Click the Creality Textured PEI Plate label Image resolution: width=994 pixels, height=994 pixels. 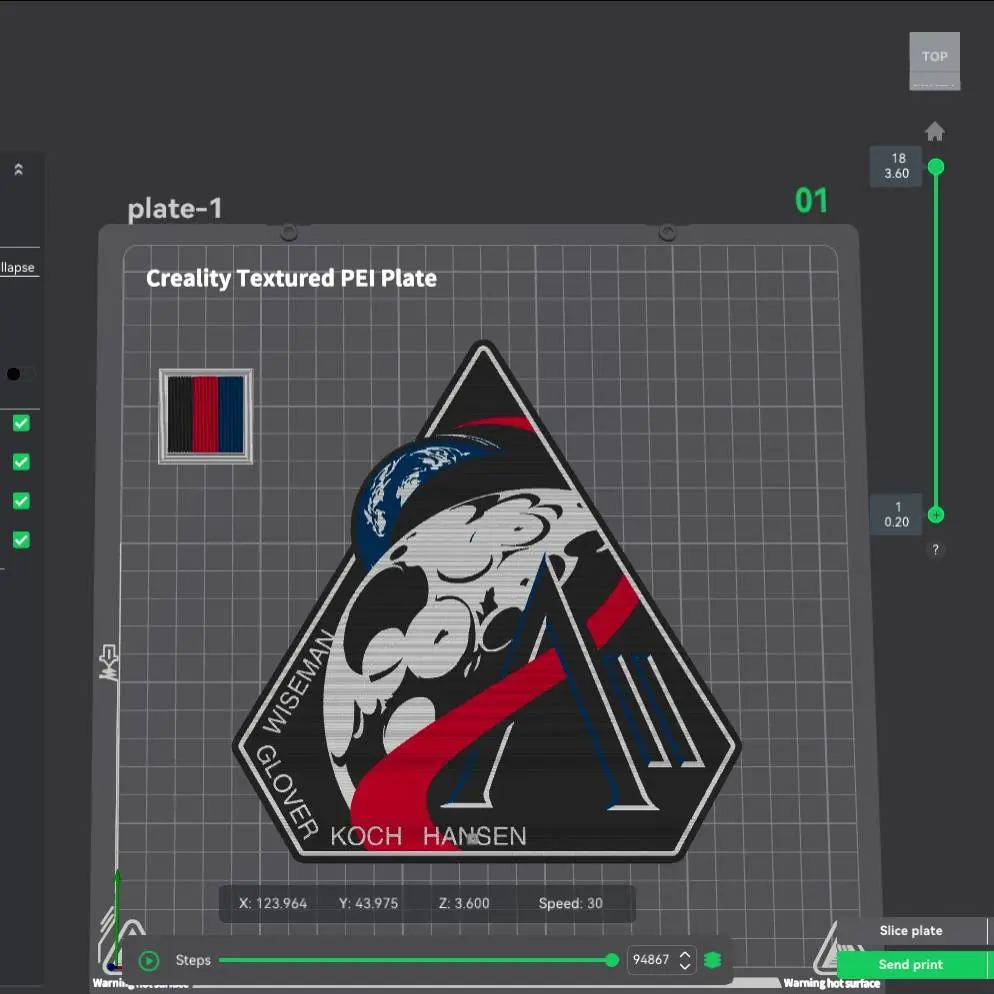(x=291, y=278)
